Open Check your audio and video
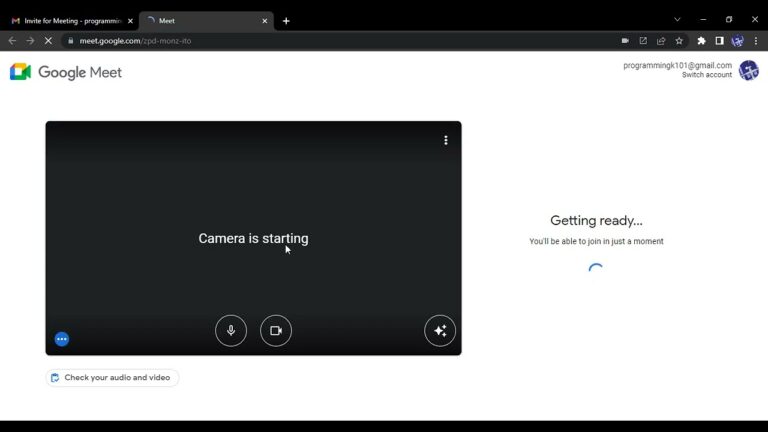 (x=112, y=378)
